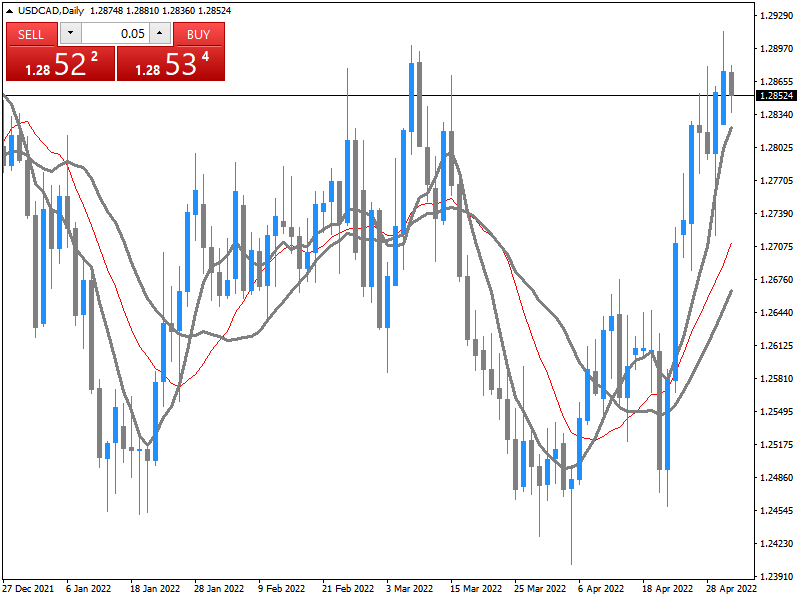Click the 15 Mar 2022 date label
The width and height of the screenshot is (800, 600).
point(473,589)
